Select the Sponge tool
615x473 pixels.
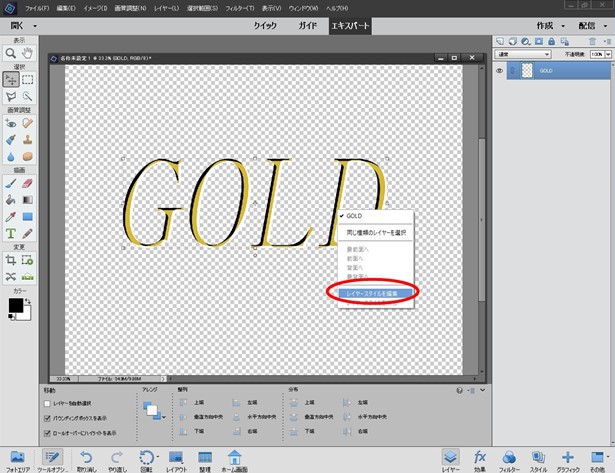[x=27, y=156]
